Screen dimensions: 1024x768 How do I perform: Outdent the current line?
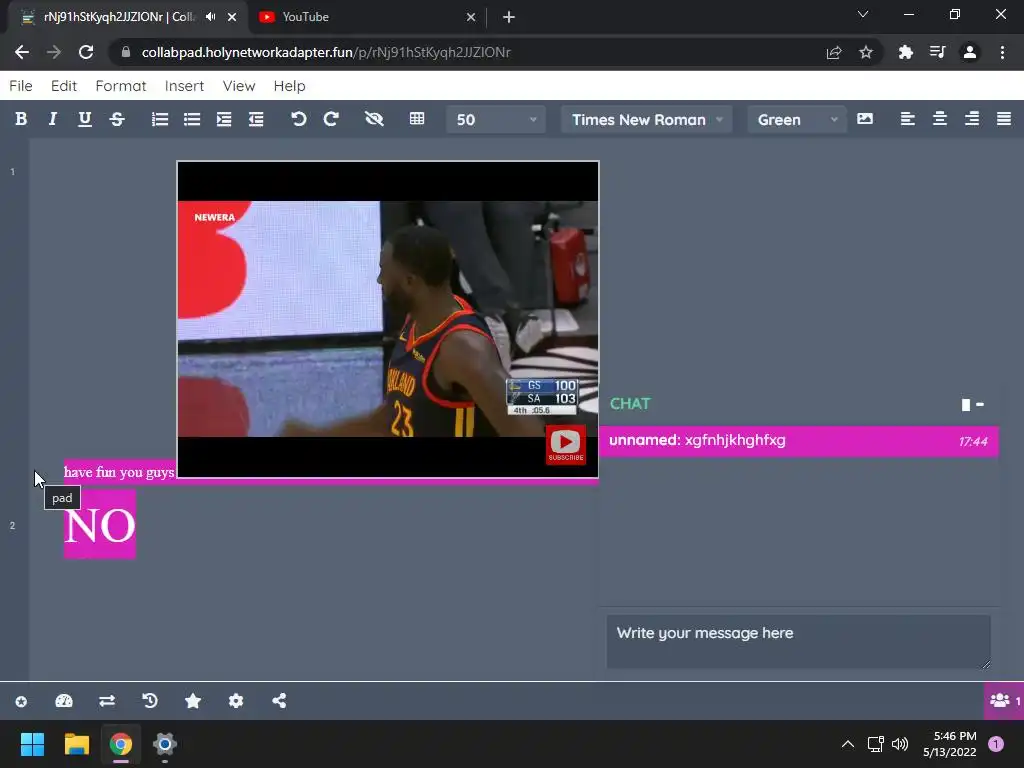click(x=256, y=119)
